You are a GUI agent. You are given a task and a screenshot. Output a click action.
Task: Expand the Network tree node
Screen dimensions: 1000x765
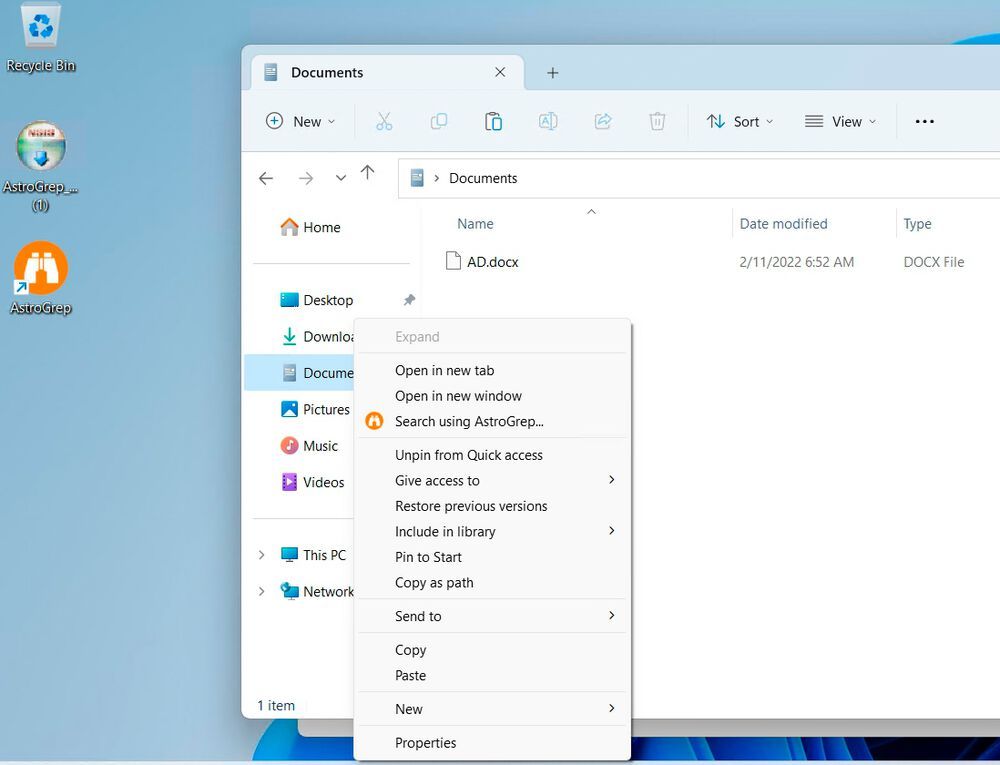[x=261, y=592]
